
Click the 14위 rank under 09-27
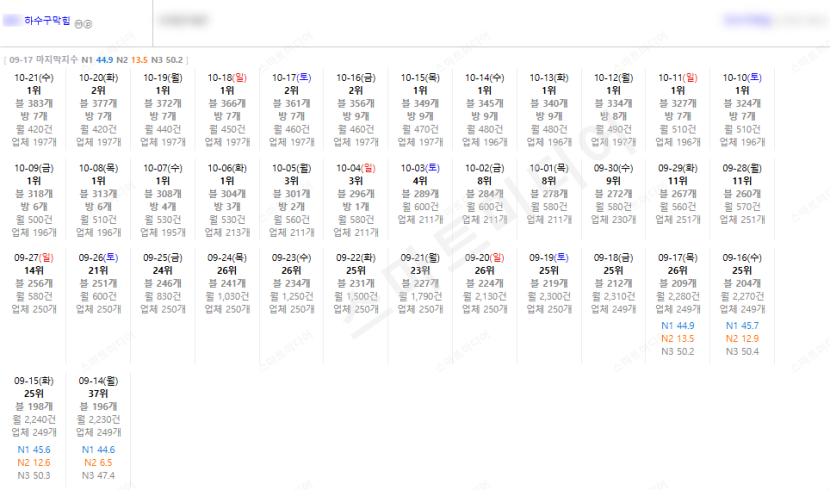34,271
